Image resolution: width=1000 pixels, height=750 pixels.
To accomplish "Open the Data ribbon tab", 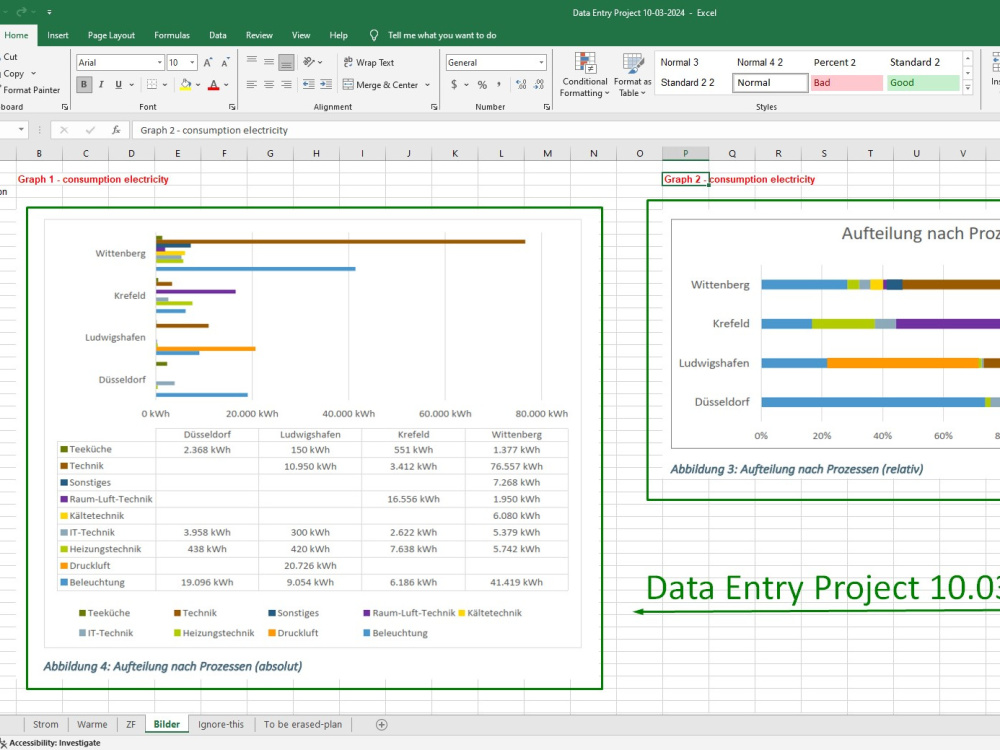I will pyautogui.click(x=217, y=35).
